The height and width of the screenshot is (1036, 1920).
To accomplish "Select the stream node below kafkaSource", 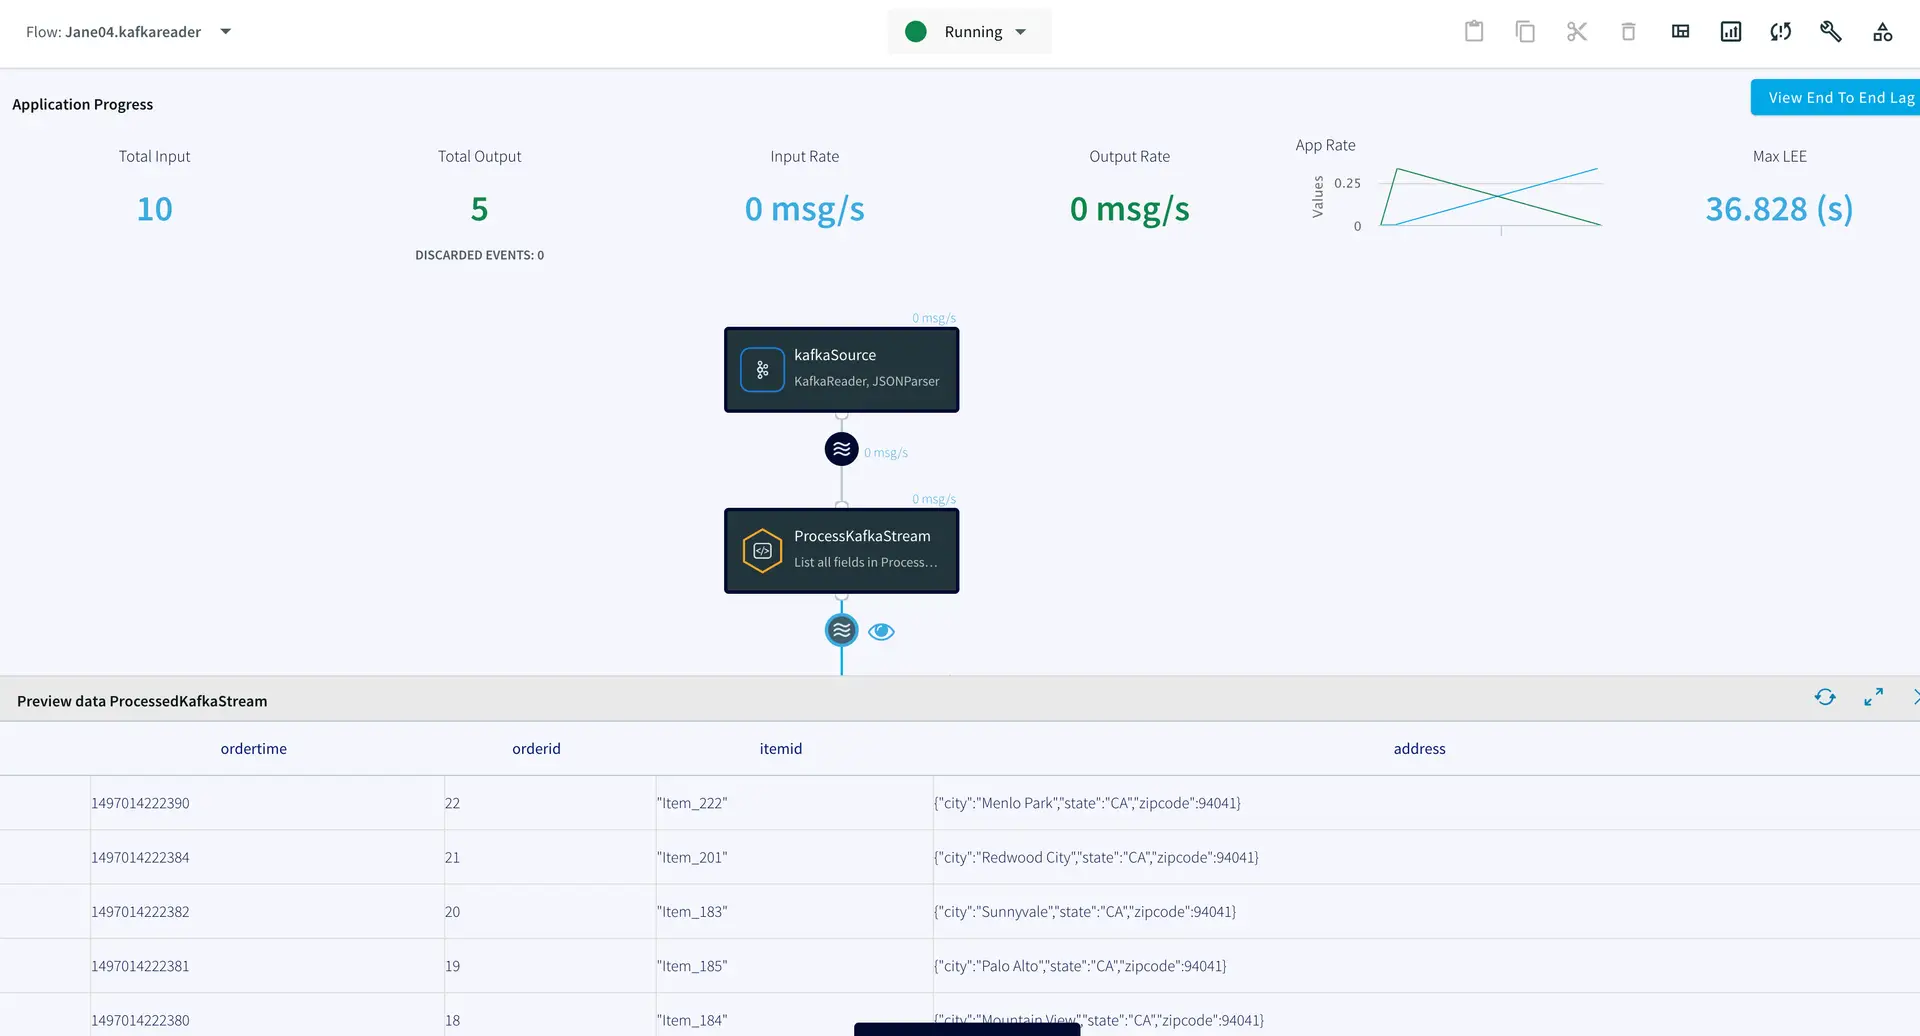I will point(841,450).
